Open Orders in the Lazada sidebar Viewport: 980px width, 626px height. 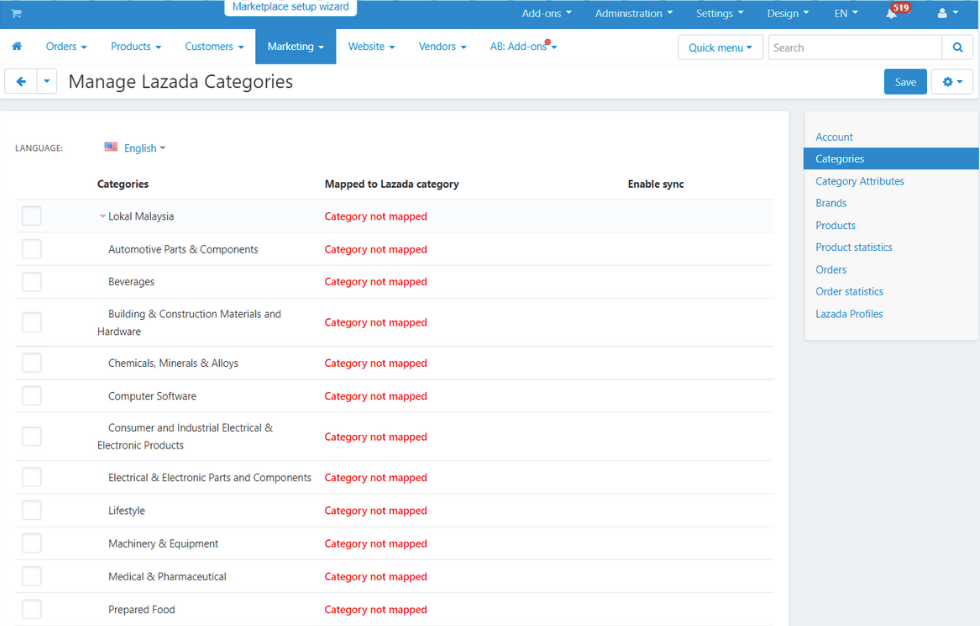point(831,270)
